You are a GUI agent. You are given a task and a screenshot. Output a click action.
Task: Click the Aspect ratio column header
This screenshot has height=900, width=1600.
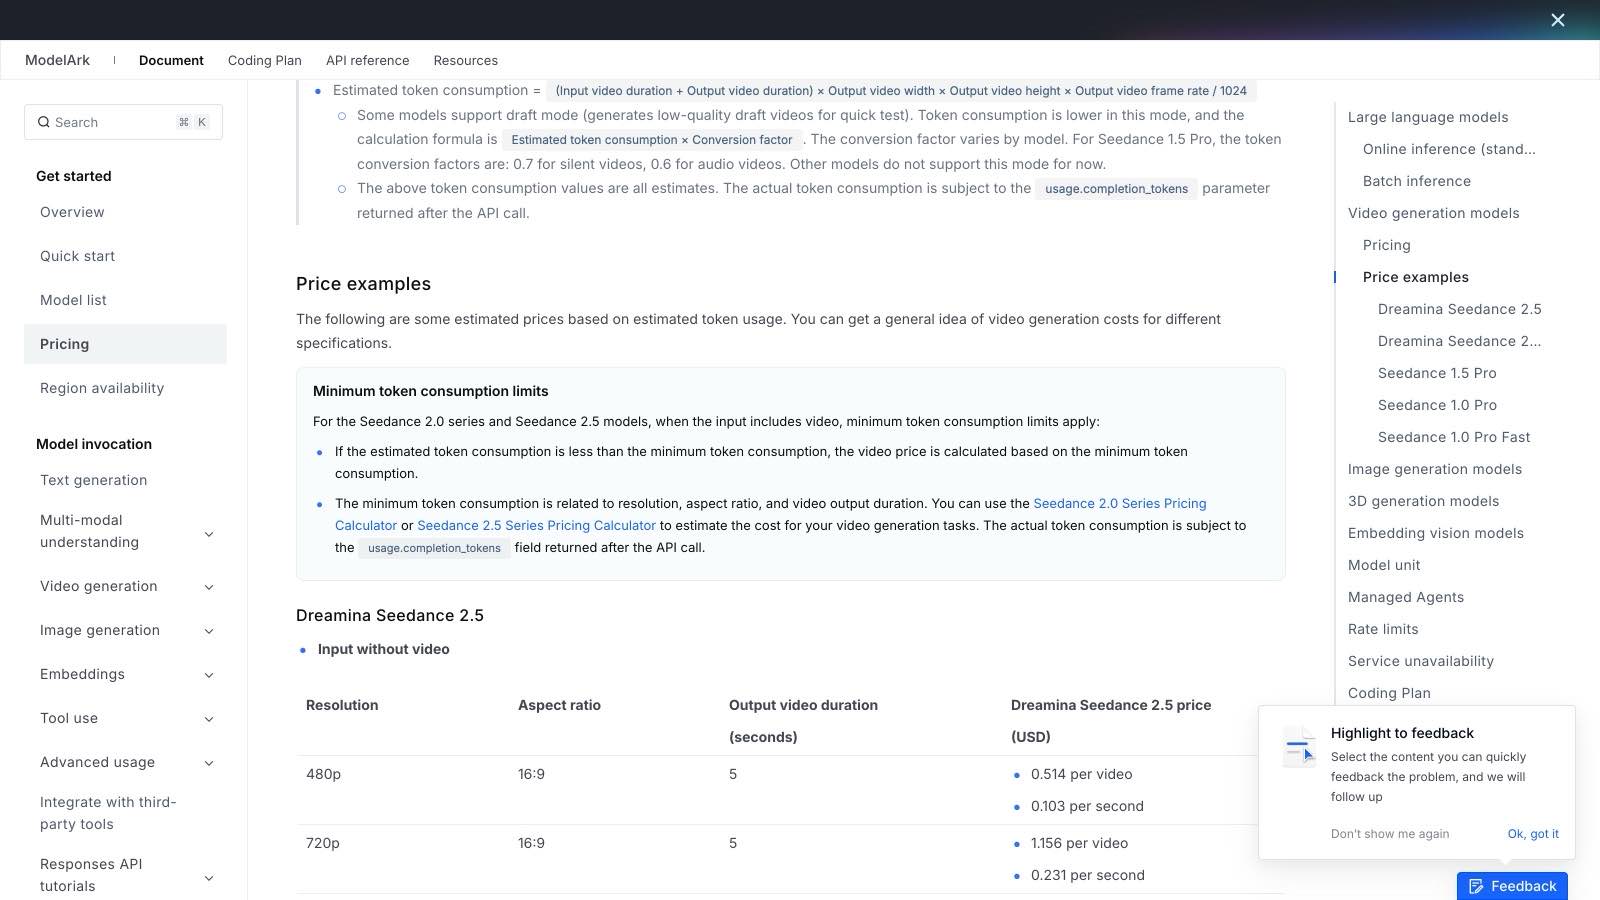pyautogui.click(x=559, y=705)
